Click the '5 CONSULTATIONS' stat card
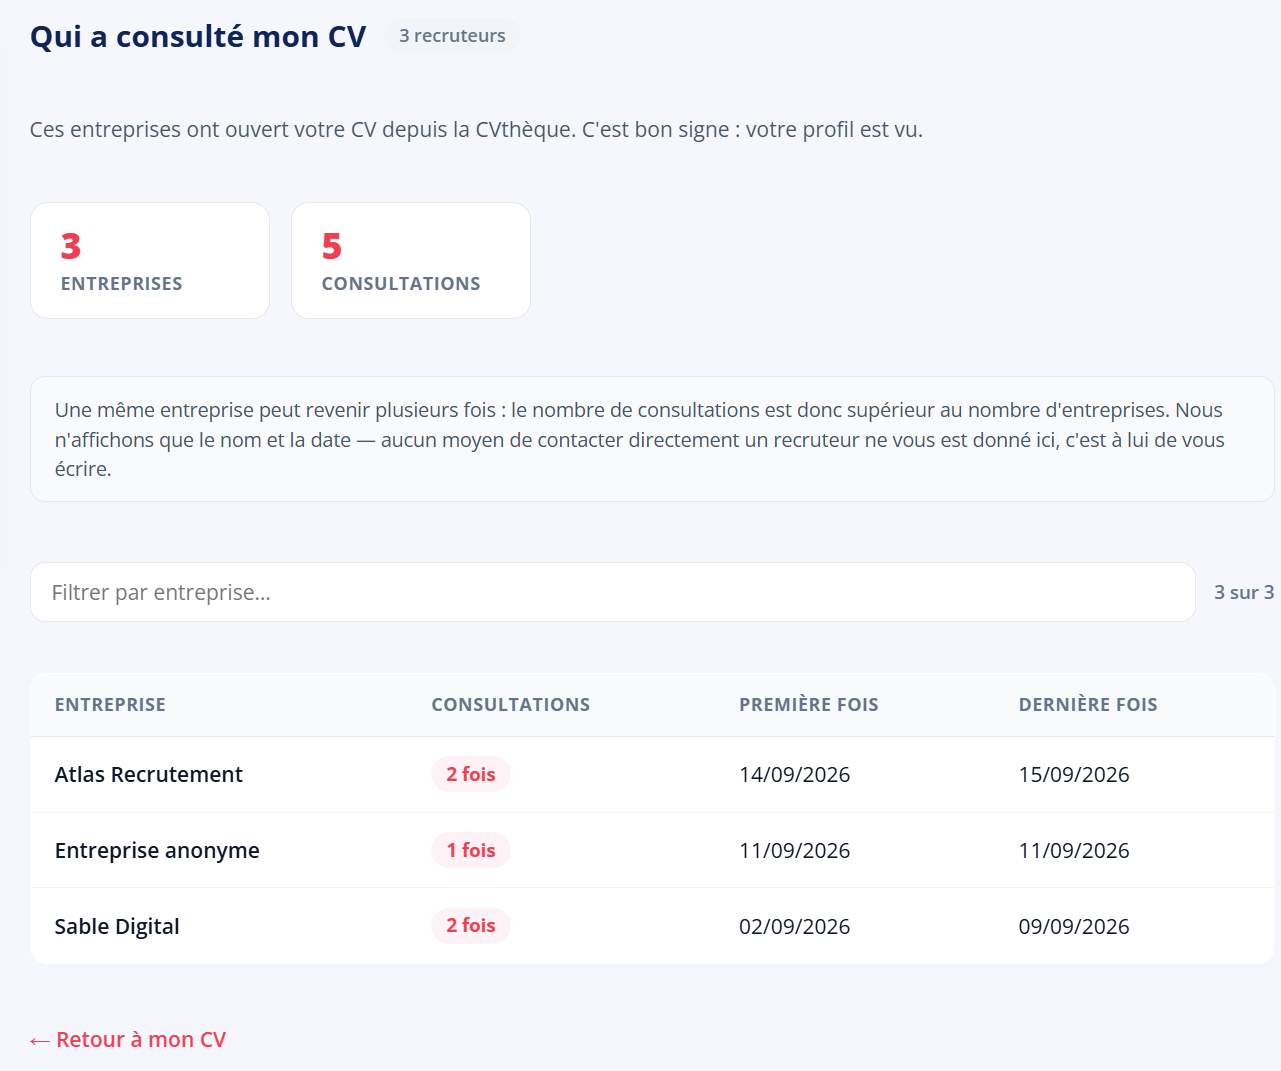The image size is (1281, 1071). click(x=411, y=261)
